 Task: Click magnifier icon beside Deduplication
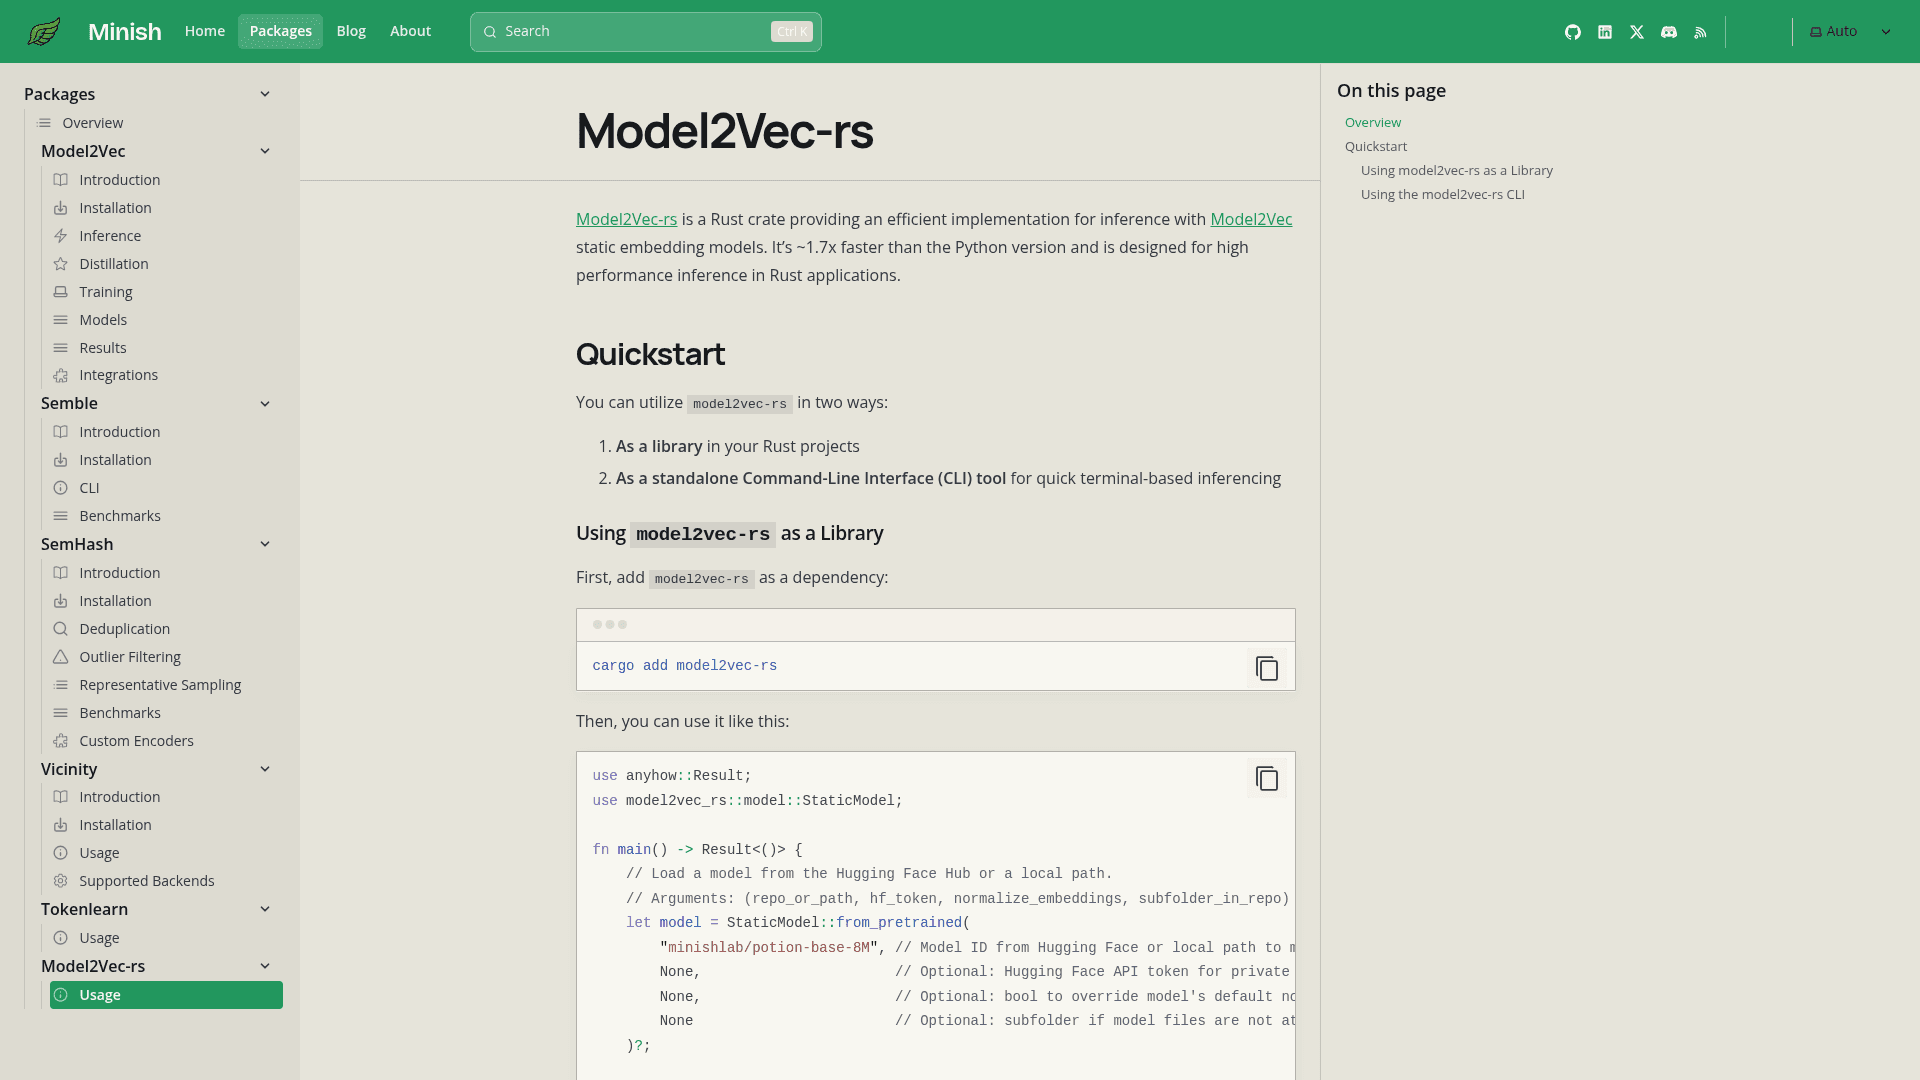point(61,629)
